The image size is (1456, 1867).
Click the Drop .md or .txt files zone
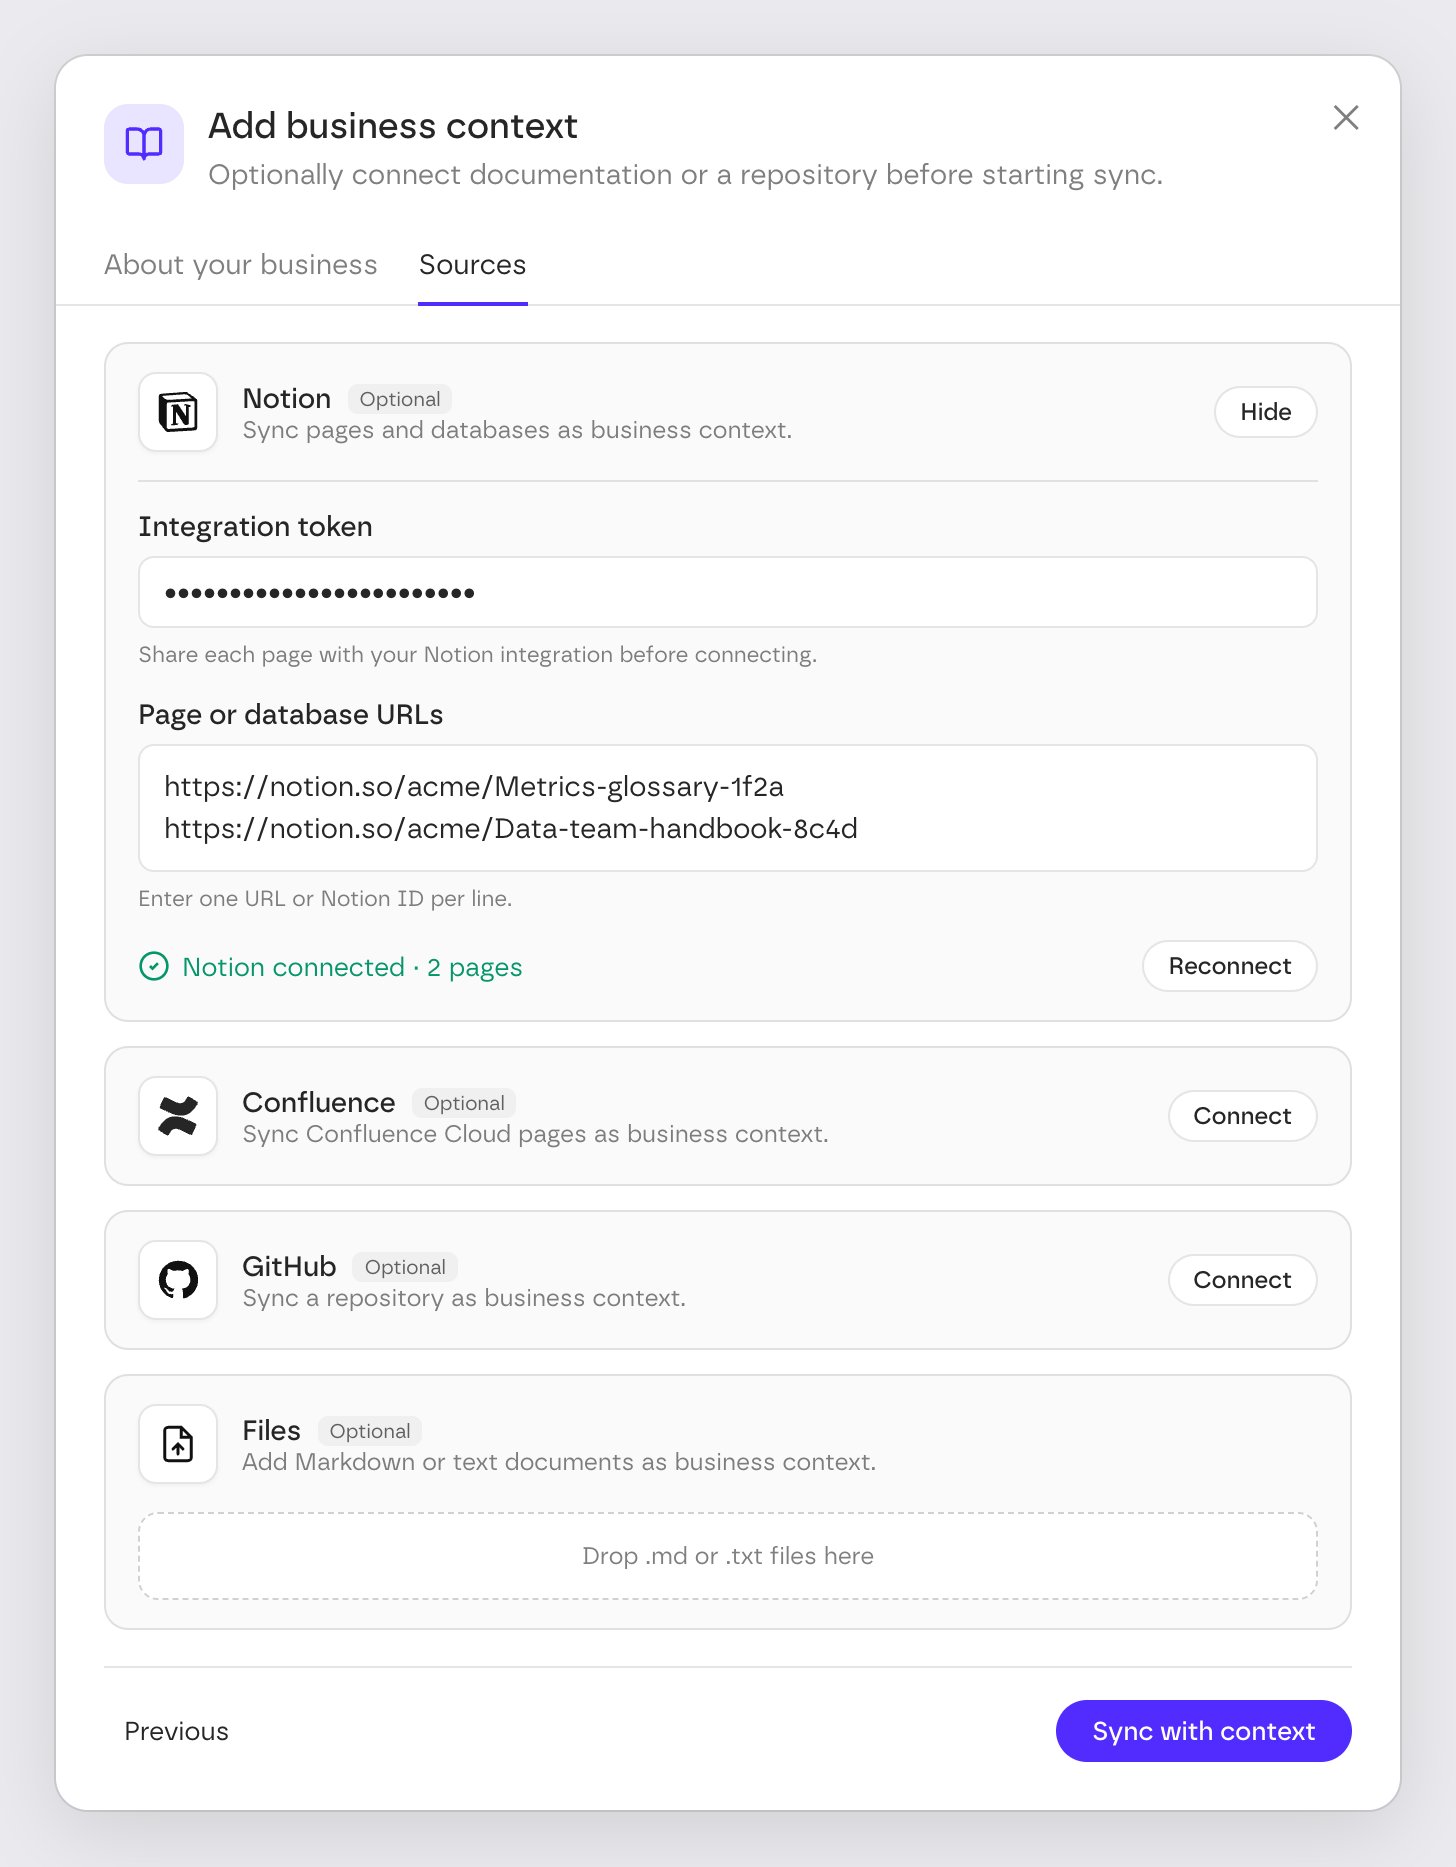tap(728, 1556)
